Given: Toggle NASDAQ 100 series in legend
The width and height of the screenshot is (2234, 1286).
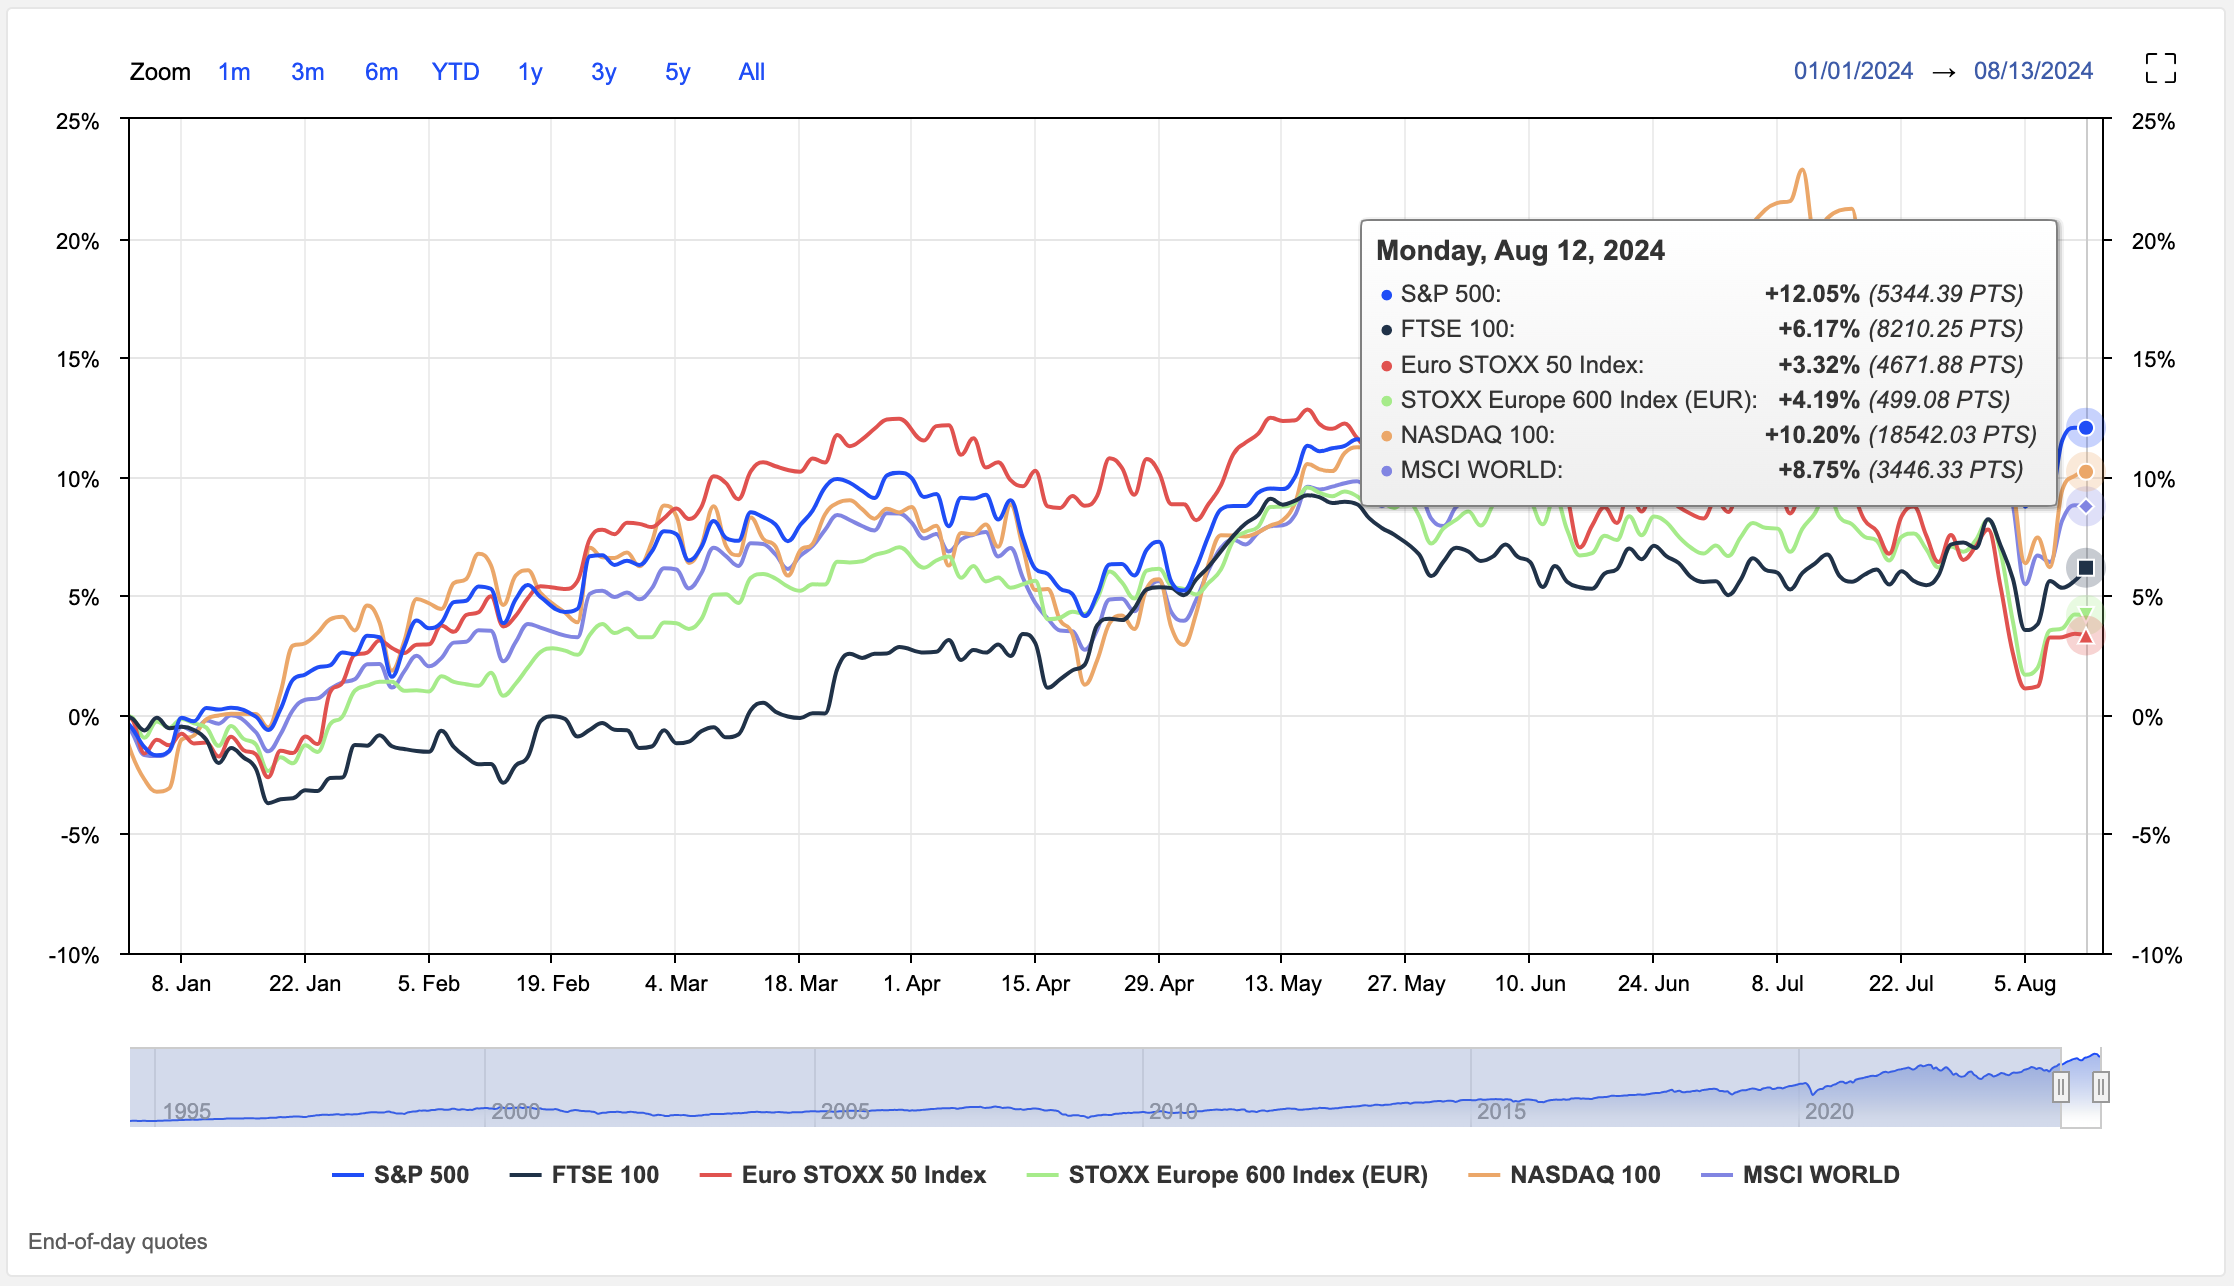Looking at the screenshot, I should pos(1564,1174).
